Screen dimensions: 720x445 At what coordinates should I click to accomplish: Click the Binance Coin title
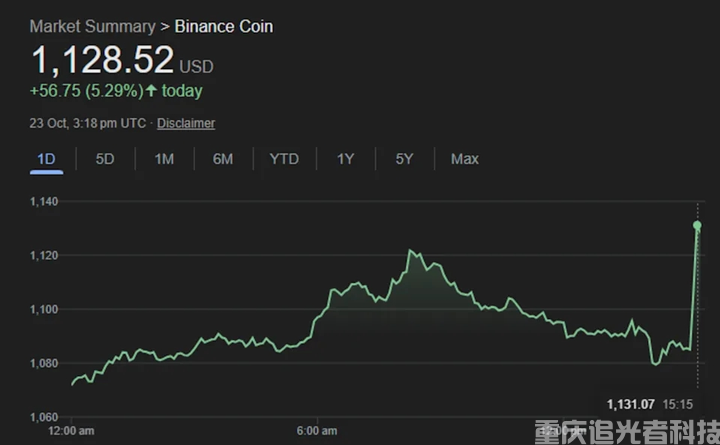(224, 26)
